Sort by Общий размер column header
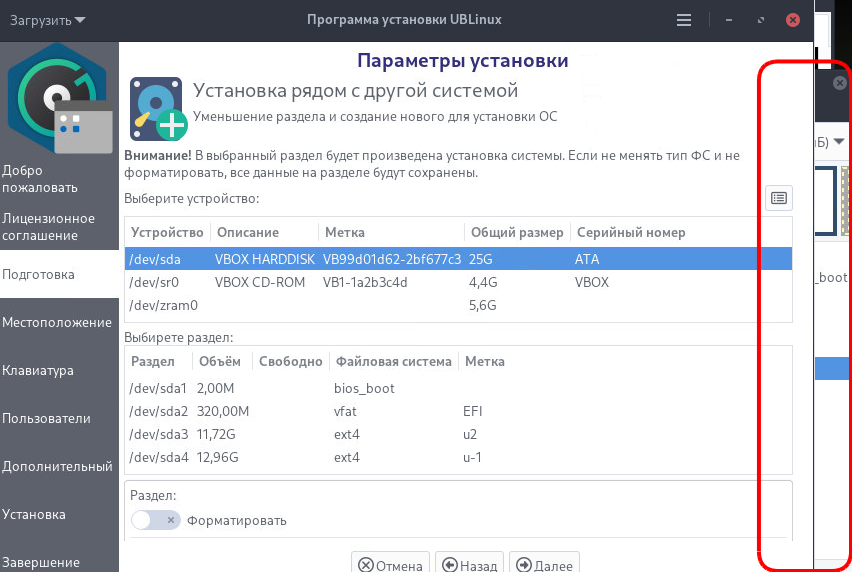Screen dimensions: 852x572 pyautogui.click(x=517, y=232)
